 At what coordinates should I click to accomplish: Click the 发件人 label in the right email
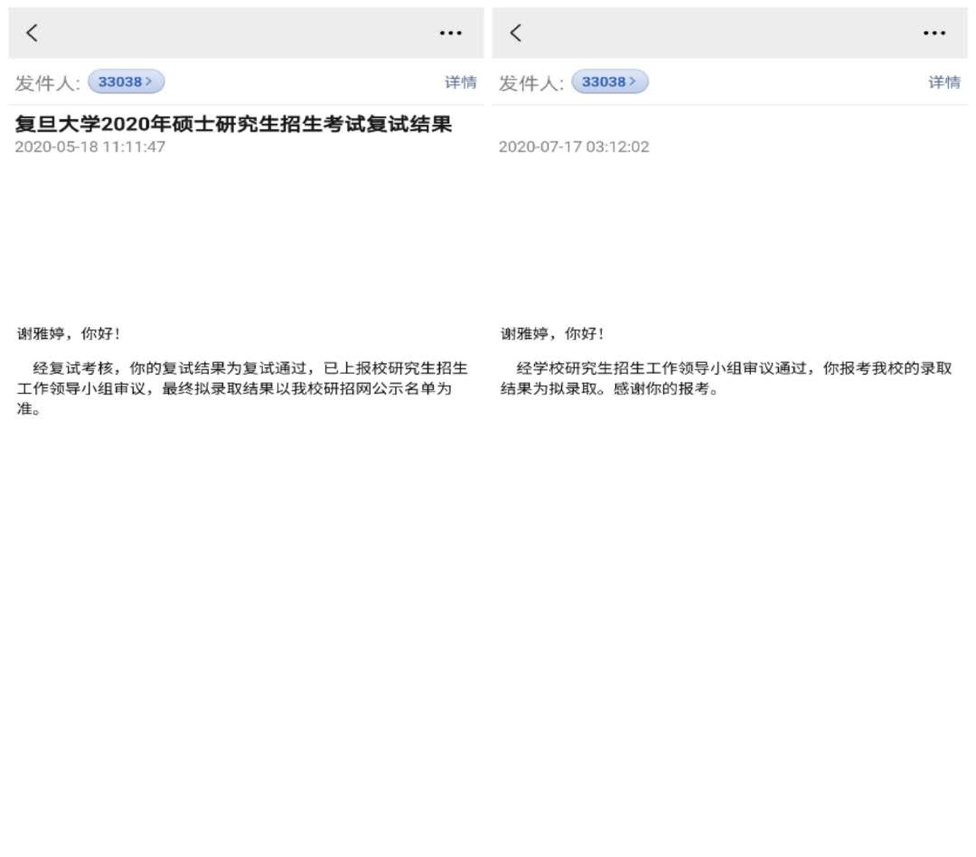[530, 83]
